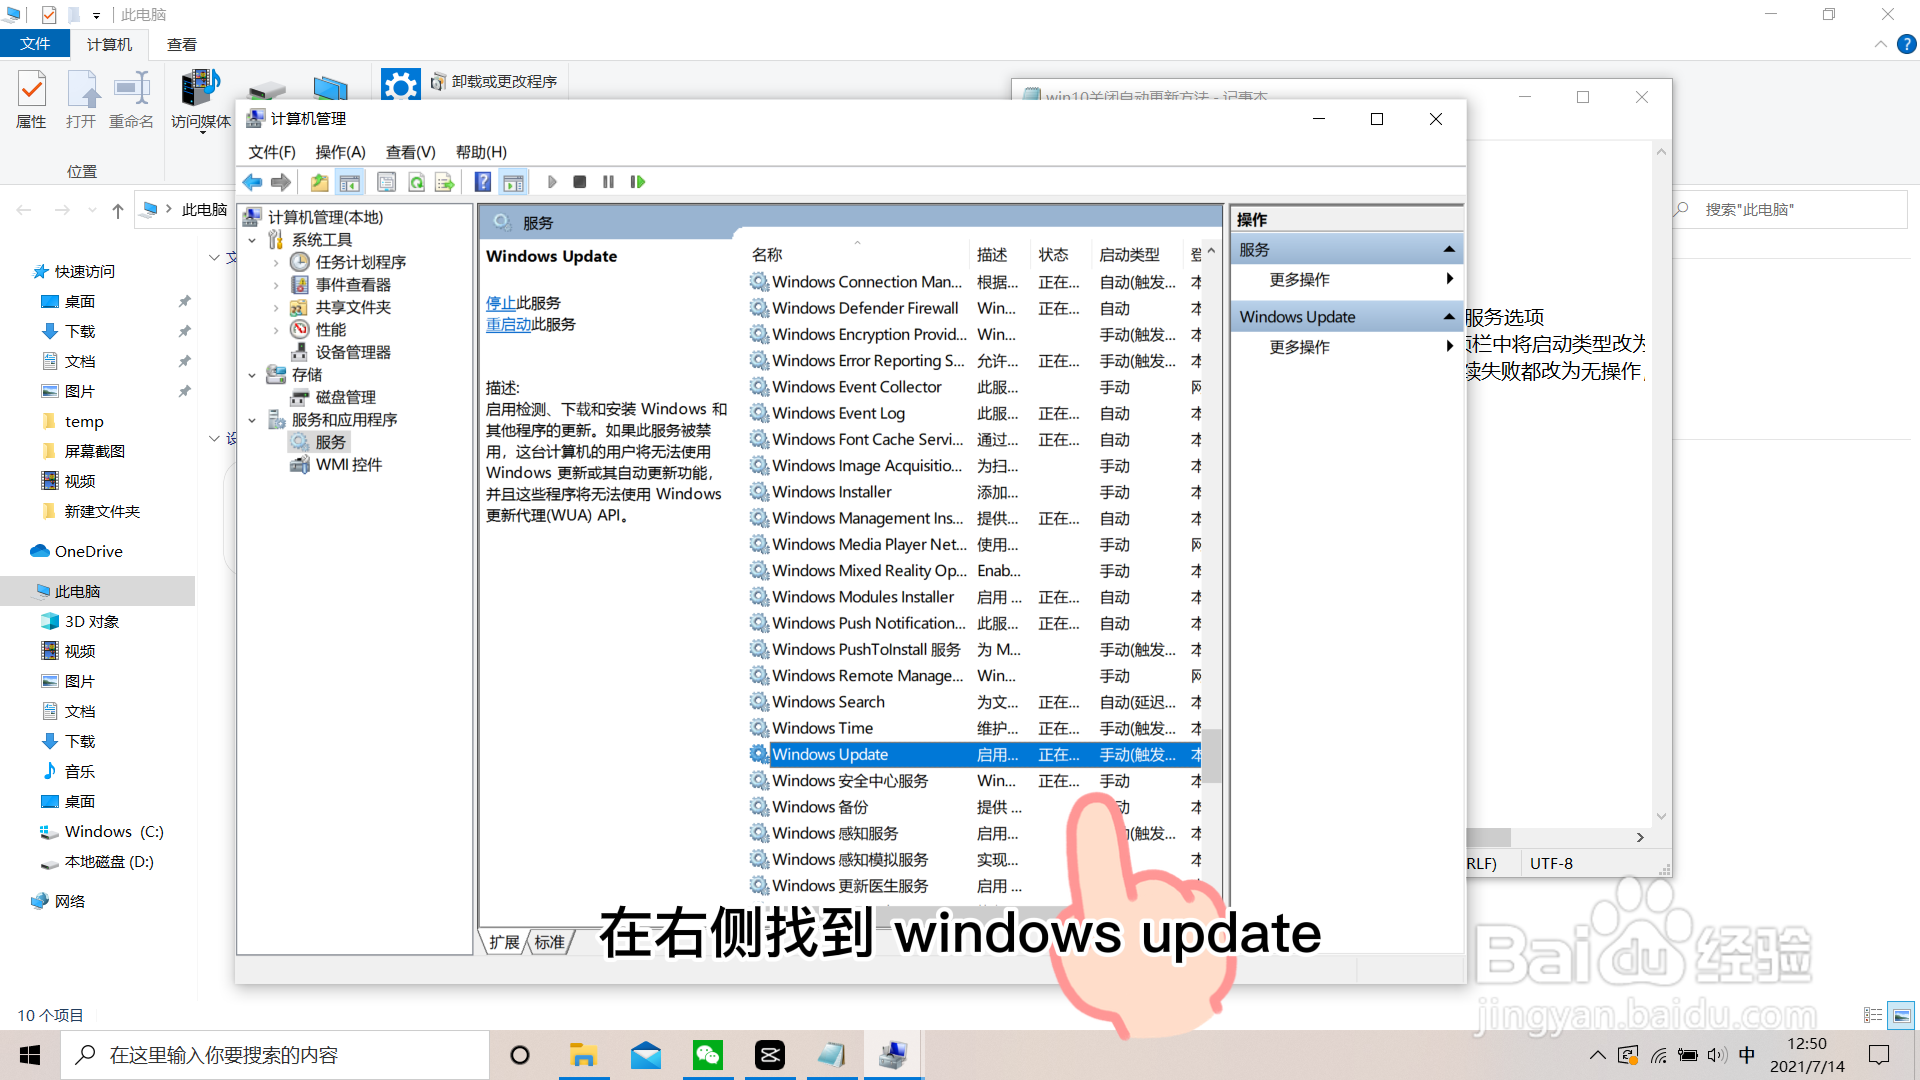Click 重启动 this service link

click(509, 324)
